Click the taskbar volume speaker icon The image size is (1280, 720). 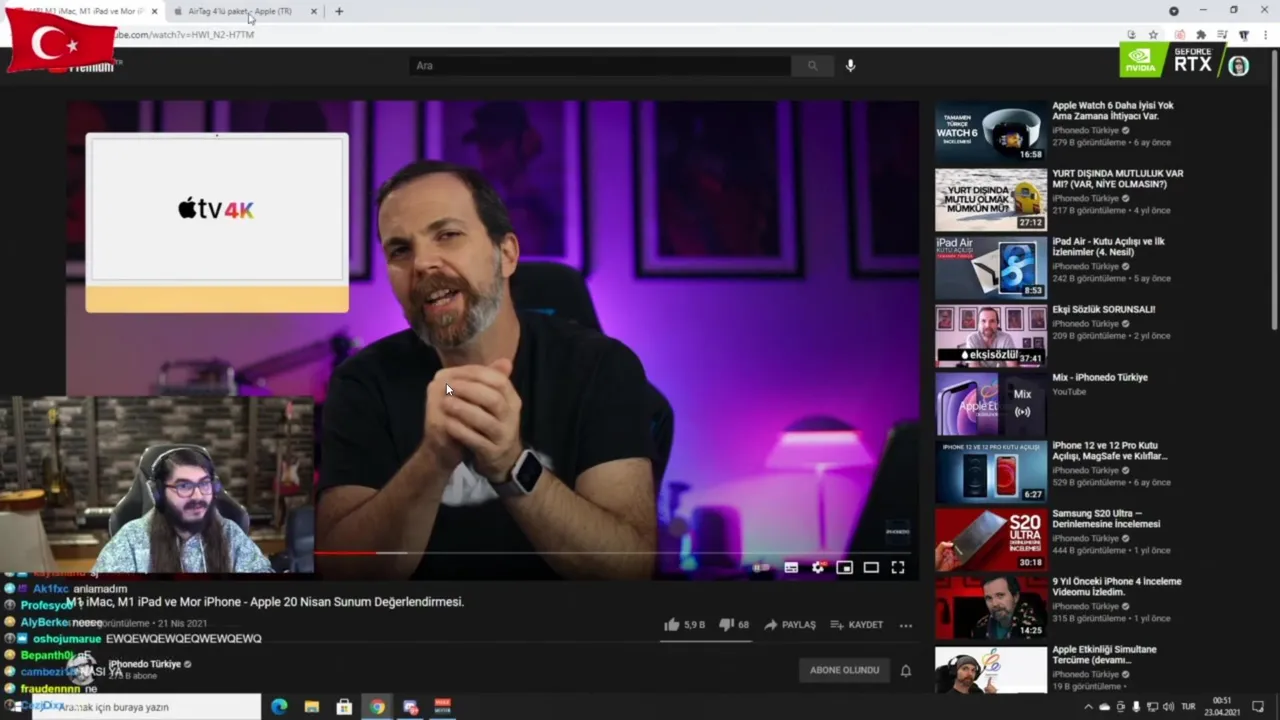(1167, 707)
